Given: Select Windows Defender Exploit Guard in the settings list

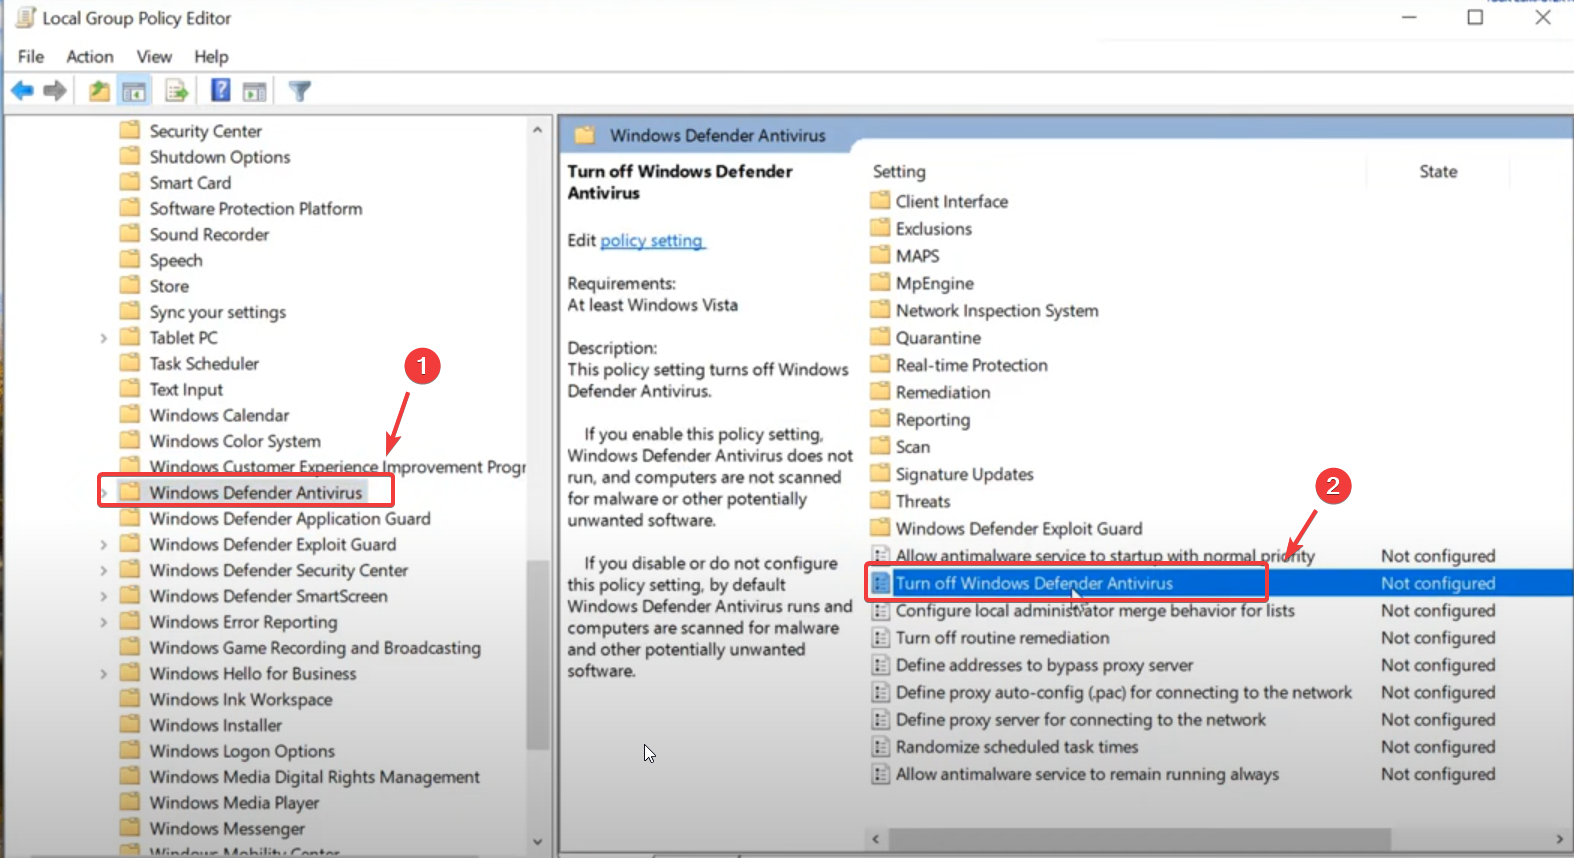Looking at the screenshot, I should (1019, 528).
